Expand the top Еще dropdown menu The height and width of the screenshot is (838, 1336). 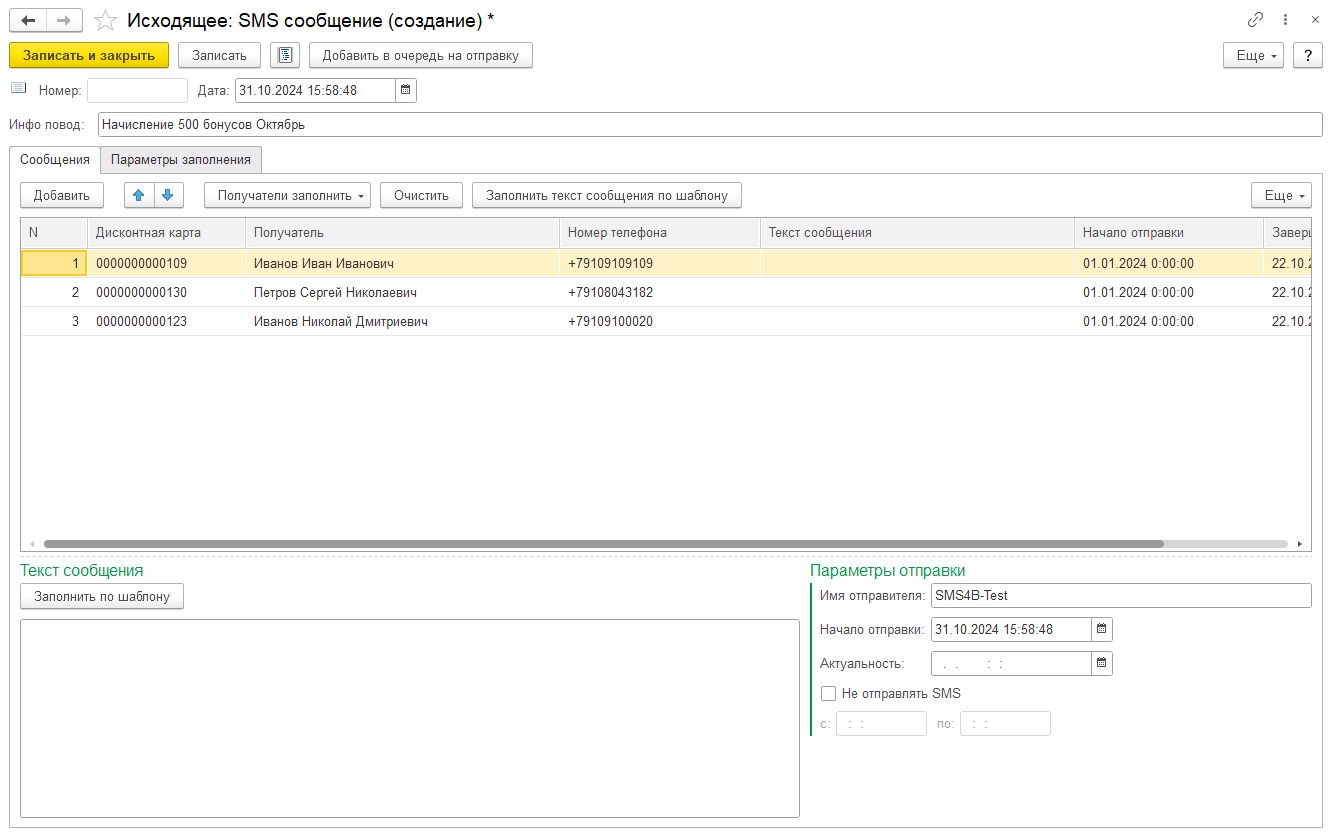coord(1253,55)
